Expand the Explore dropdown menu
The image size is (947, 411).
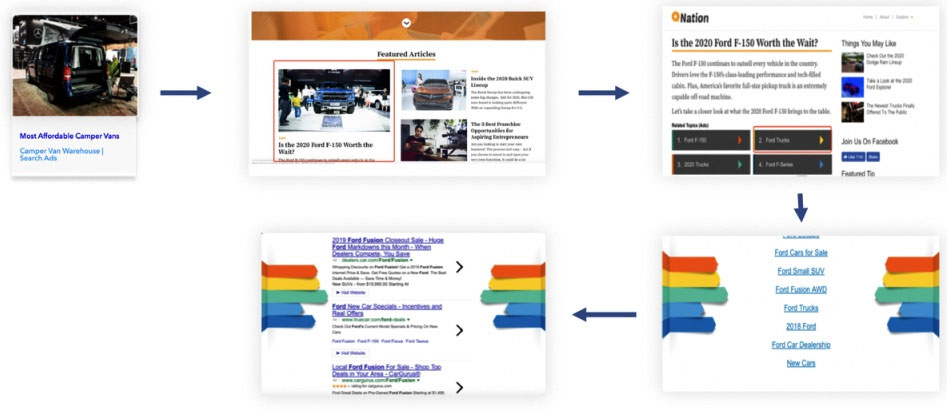(905, 17)
